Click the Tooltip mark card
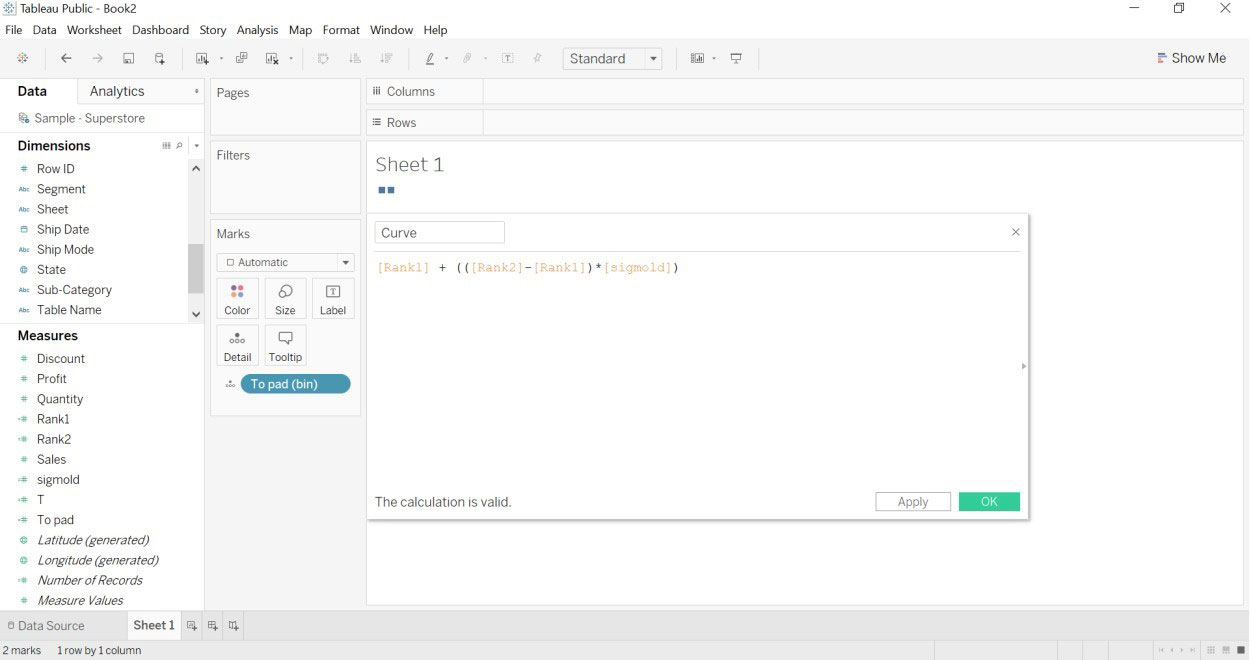 click(x=285, y=345)
